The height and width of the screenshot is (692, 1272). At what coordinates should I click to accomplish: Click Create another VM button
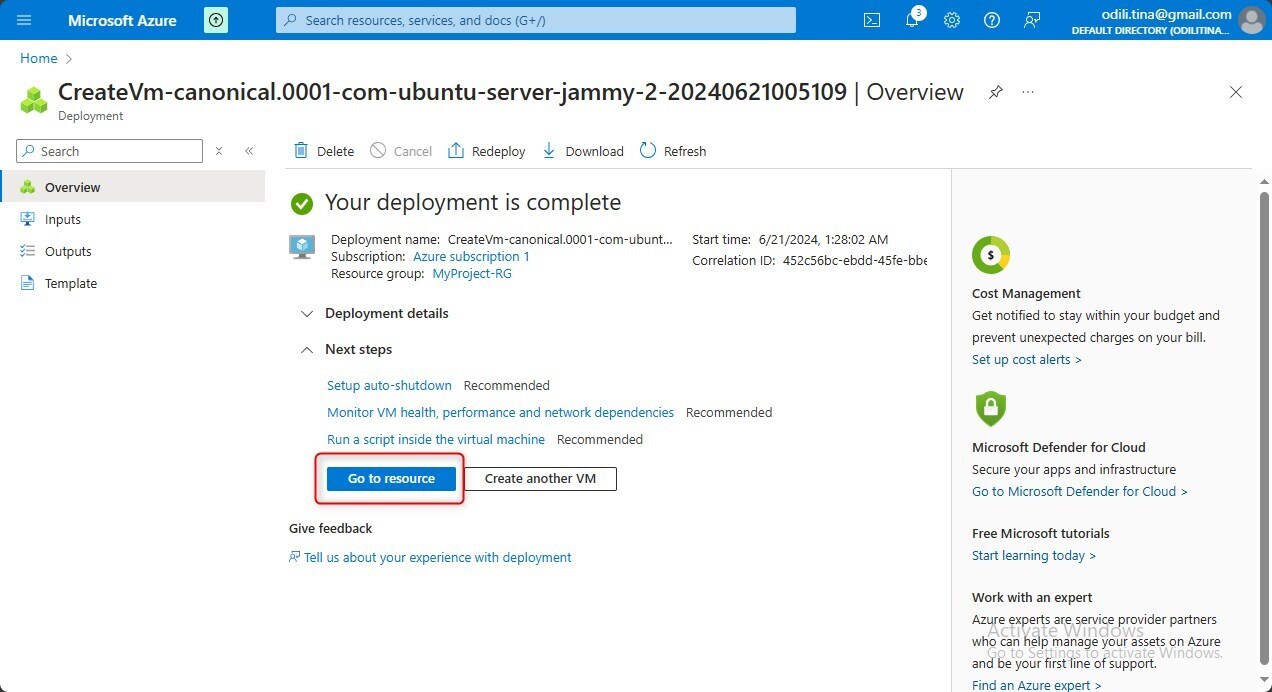(540, 479)
